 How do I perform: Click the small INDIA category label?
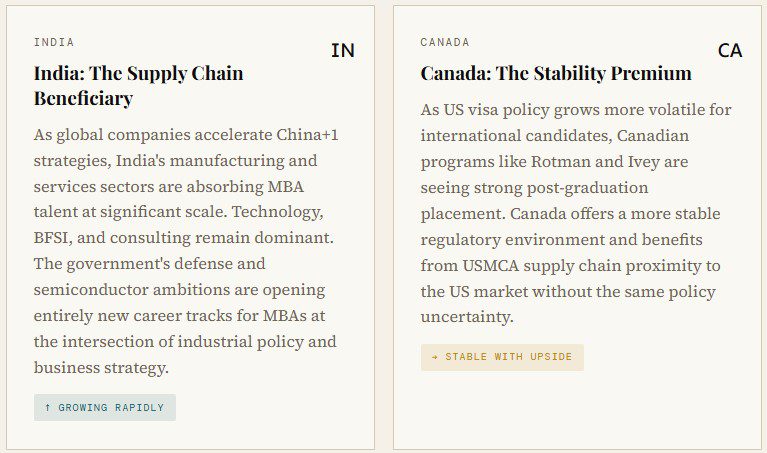pyautogui.click(x=54, y=42)
